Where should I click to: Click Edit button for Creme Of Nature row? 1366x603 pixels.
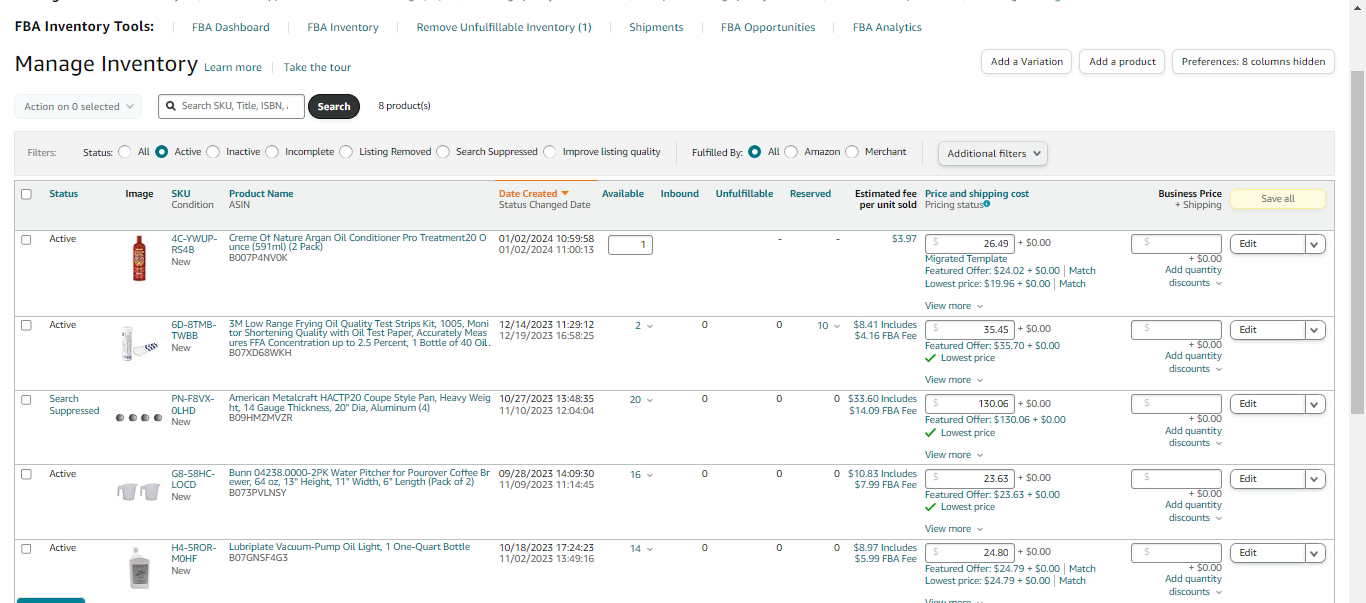coord(1267,244)
